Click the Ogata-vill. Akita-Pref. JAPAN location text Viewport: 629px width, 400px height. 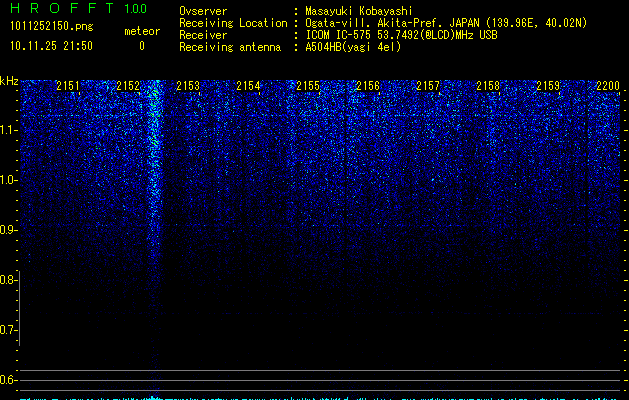(x=446, y=23)
